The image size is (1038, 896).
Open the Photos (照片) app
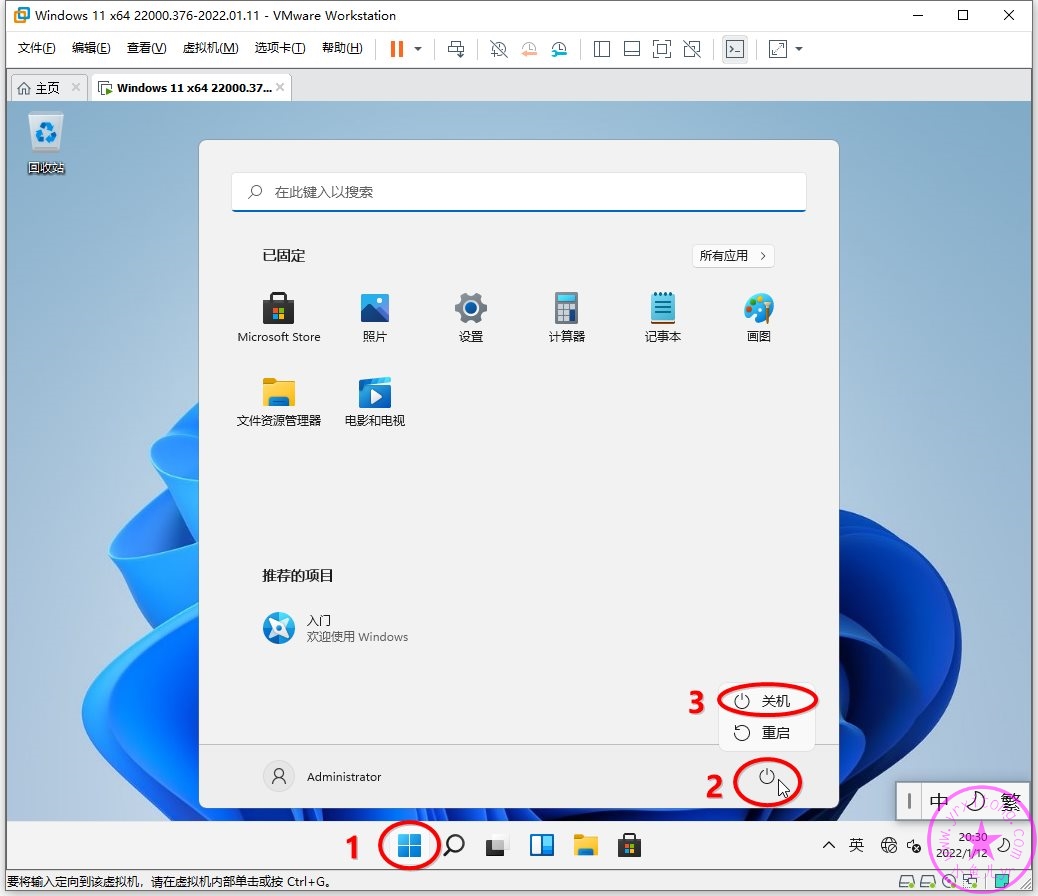click(x=375, y=317)
